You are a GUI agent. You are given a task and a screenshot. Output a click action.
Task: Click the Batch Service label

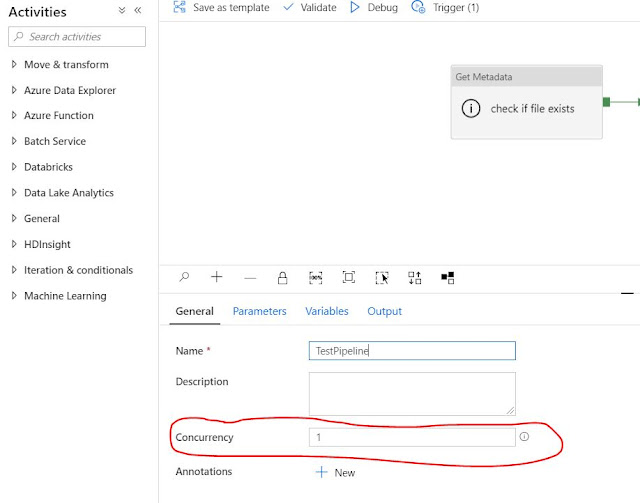[55, 141]
